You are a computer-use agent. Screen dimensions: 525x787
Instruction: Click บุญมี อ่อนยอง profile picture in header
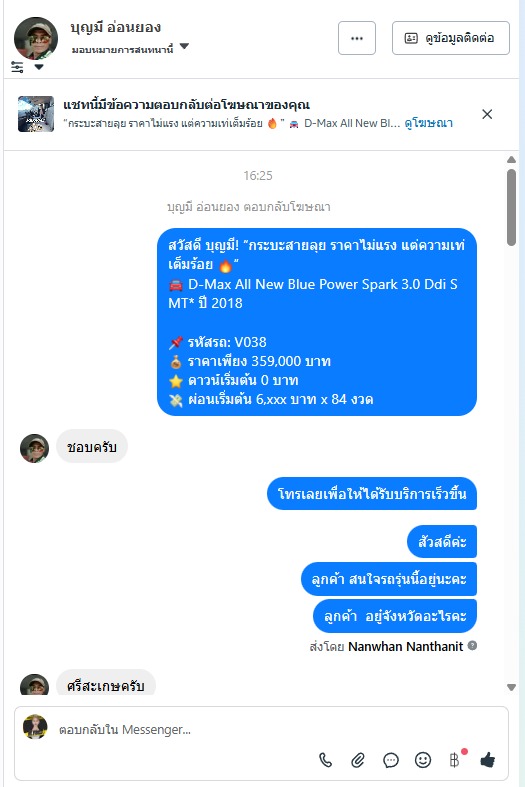pos(36,39)
